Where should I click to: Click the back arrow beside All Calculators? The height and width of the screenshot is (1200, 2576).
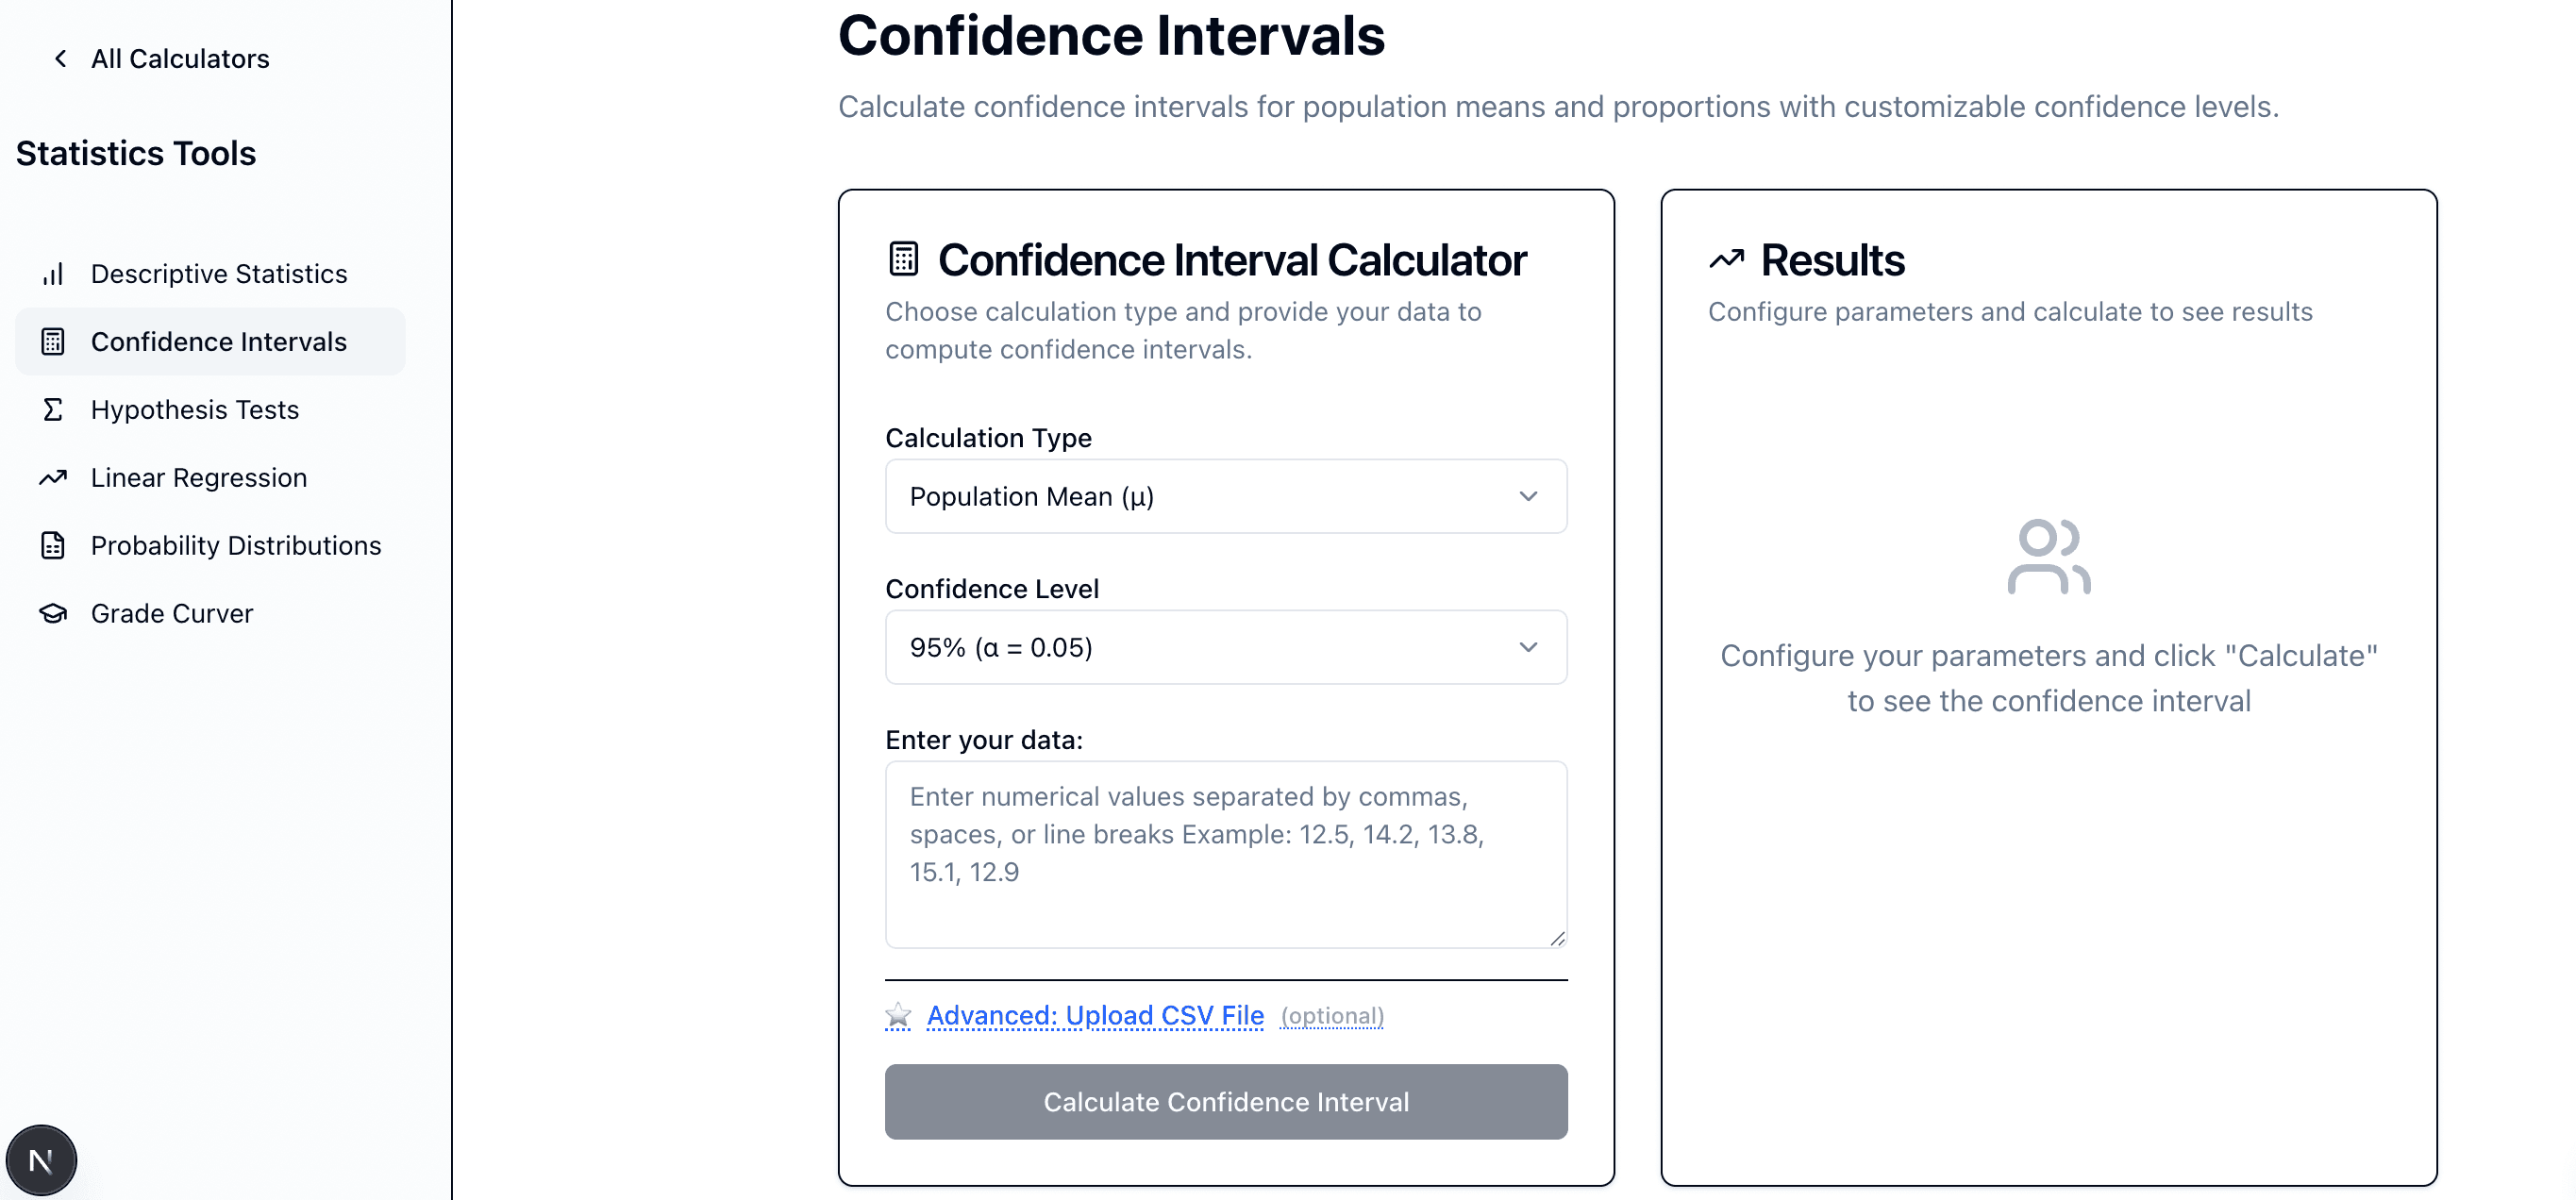point(61,59)
